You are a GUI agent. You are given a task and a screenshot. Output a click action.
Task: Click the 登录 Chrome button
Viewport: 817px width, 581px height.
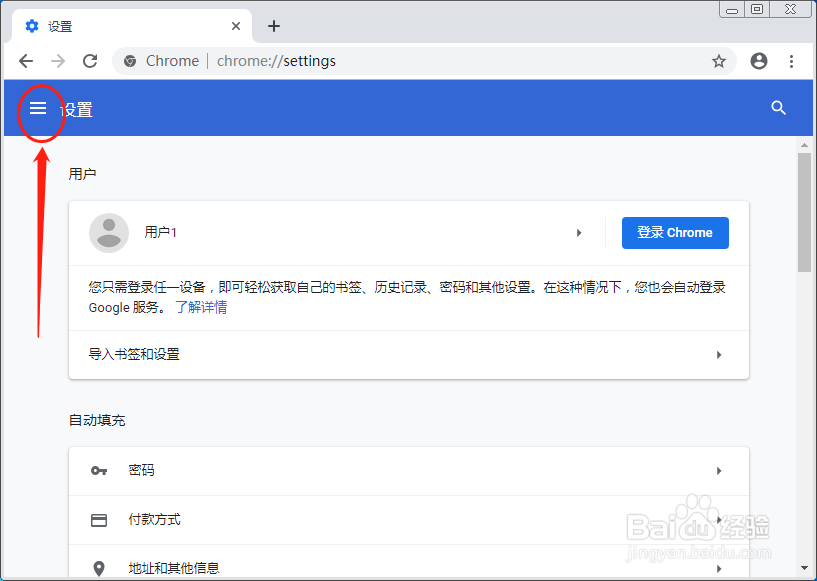coord(675,232)
